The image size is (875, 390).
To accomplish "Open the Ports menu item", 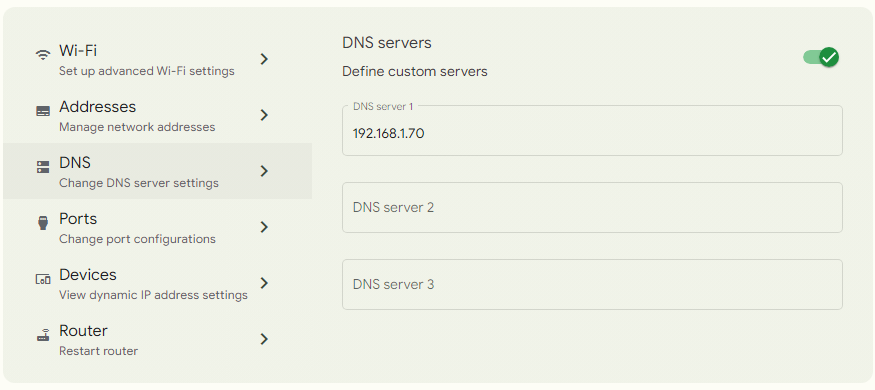I will click(x=157, y=227).
